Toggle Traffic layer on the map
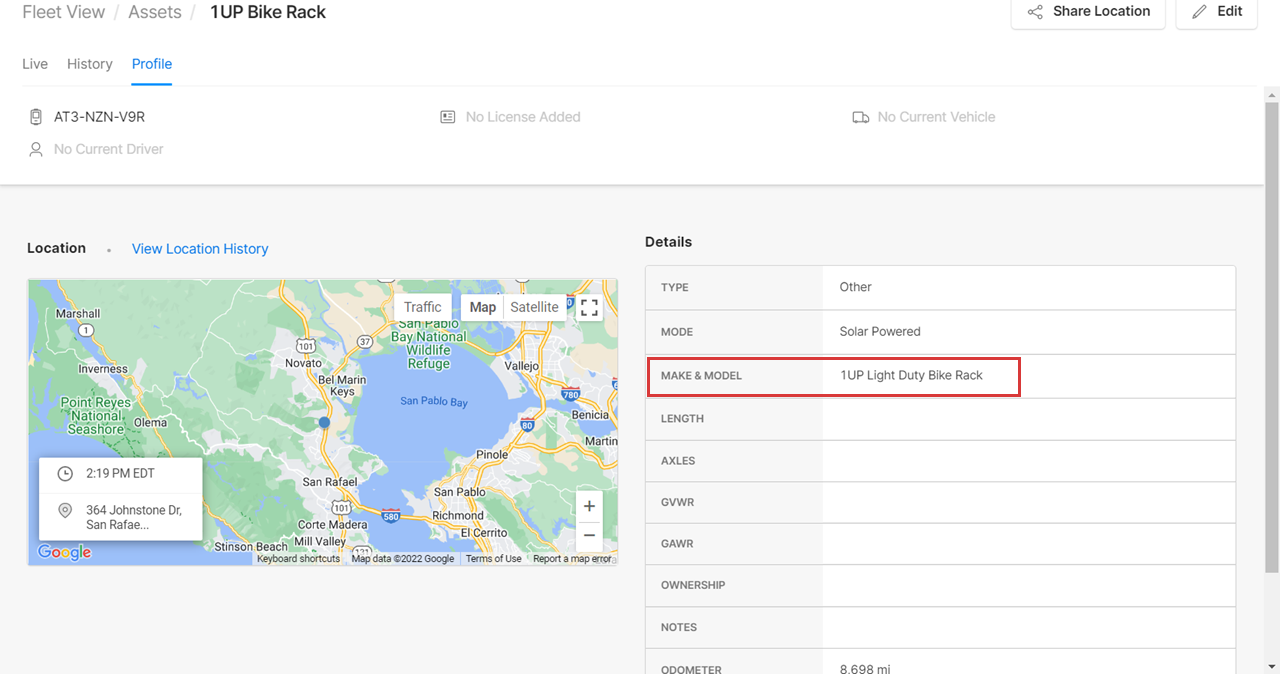Screen dimensions: 1280x674 [423, 307]
